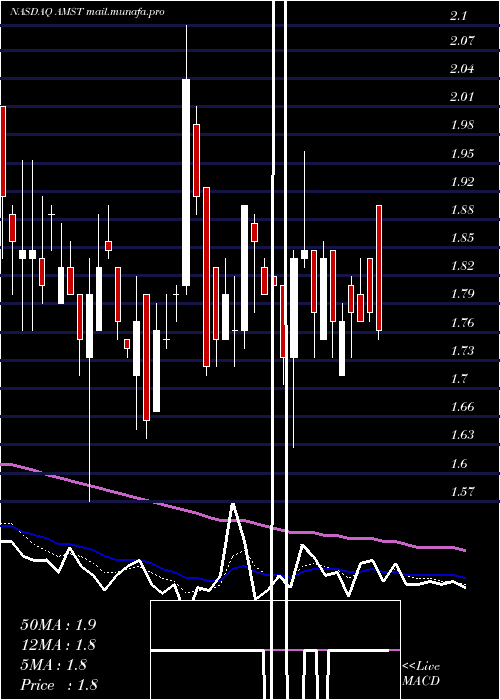This screenshot has width=500, height=700.
Task: Click the 1.6 price axis label
Action: (458, 464)
